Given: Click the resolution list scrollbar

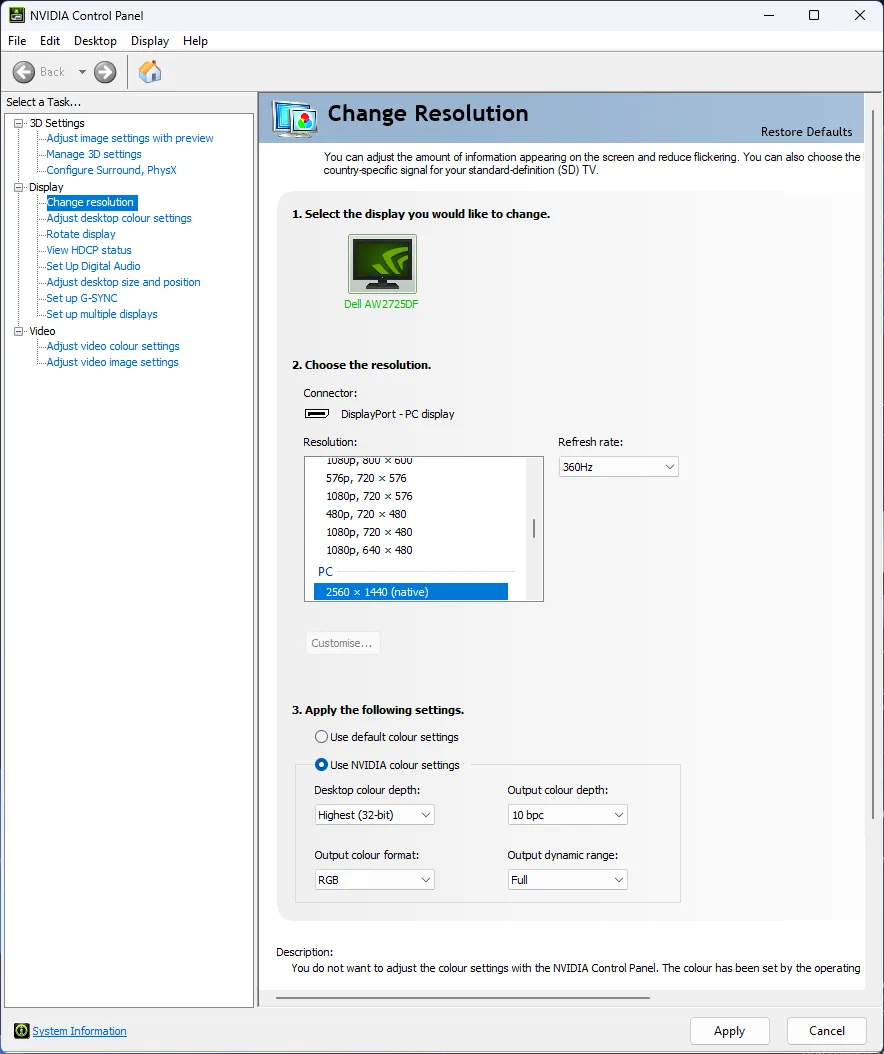Looking at the screenshot, I should click(534, 529).
